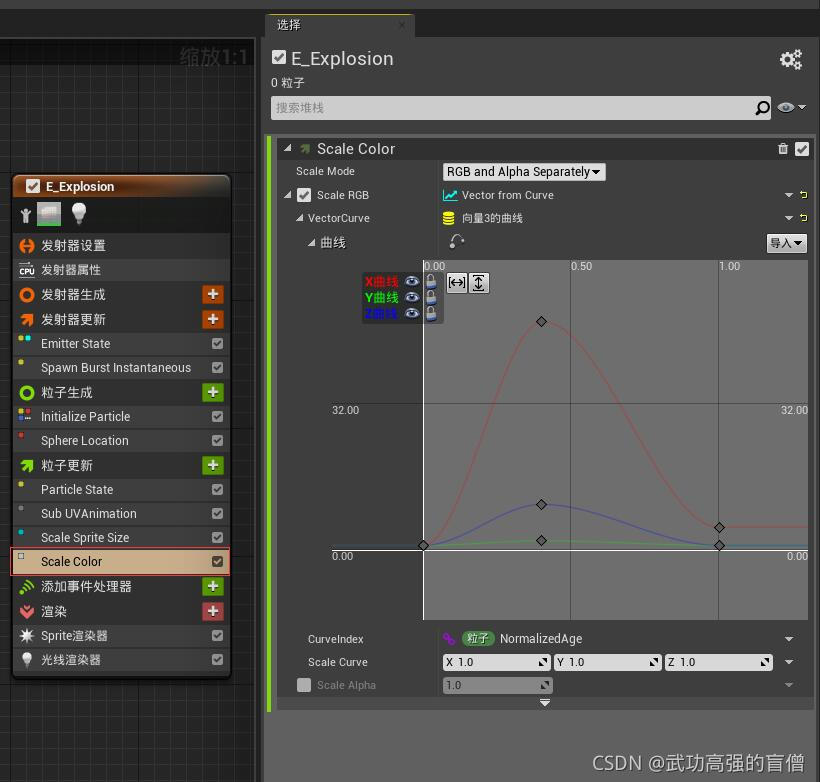
Task: Expand advanced options arrow below Scale Alpha
Action: (x=544, y=702)
